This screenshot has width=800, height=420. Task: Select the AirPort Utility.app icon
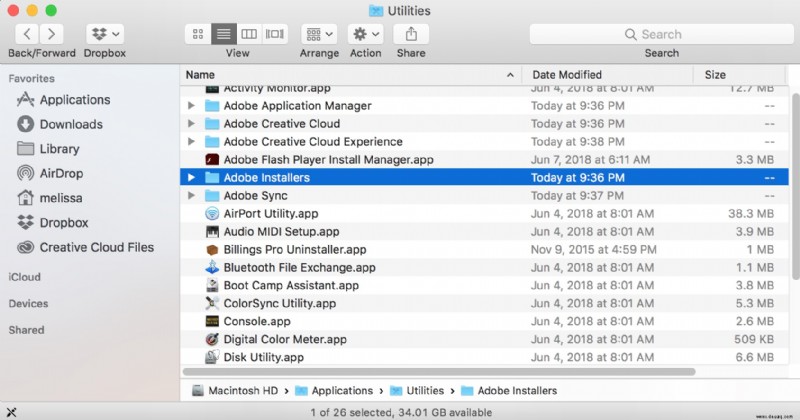(212, 213)
